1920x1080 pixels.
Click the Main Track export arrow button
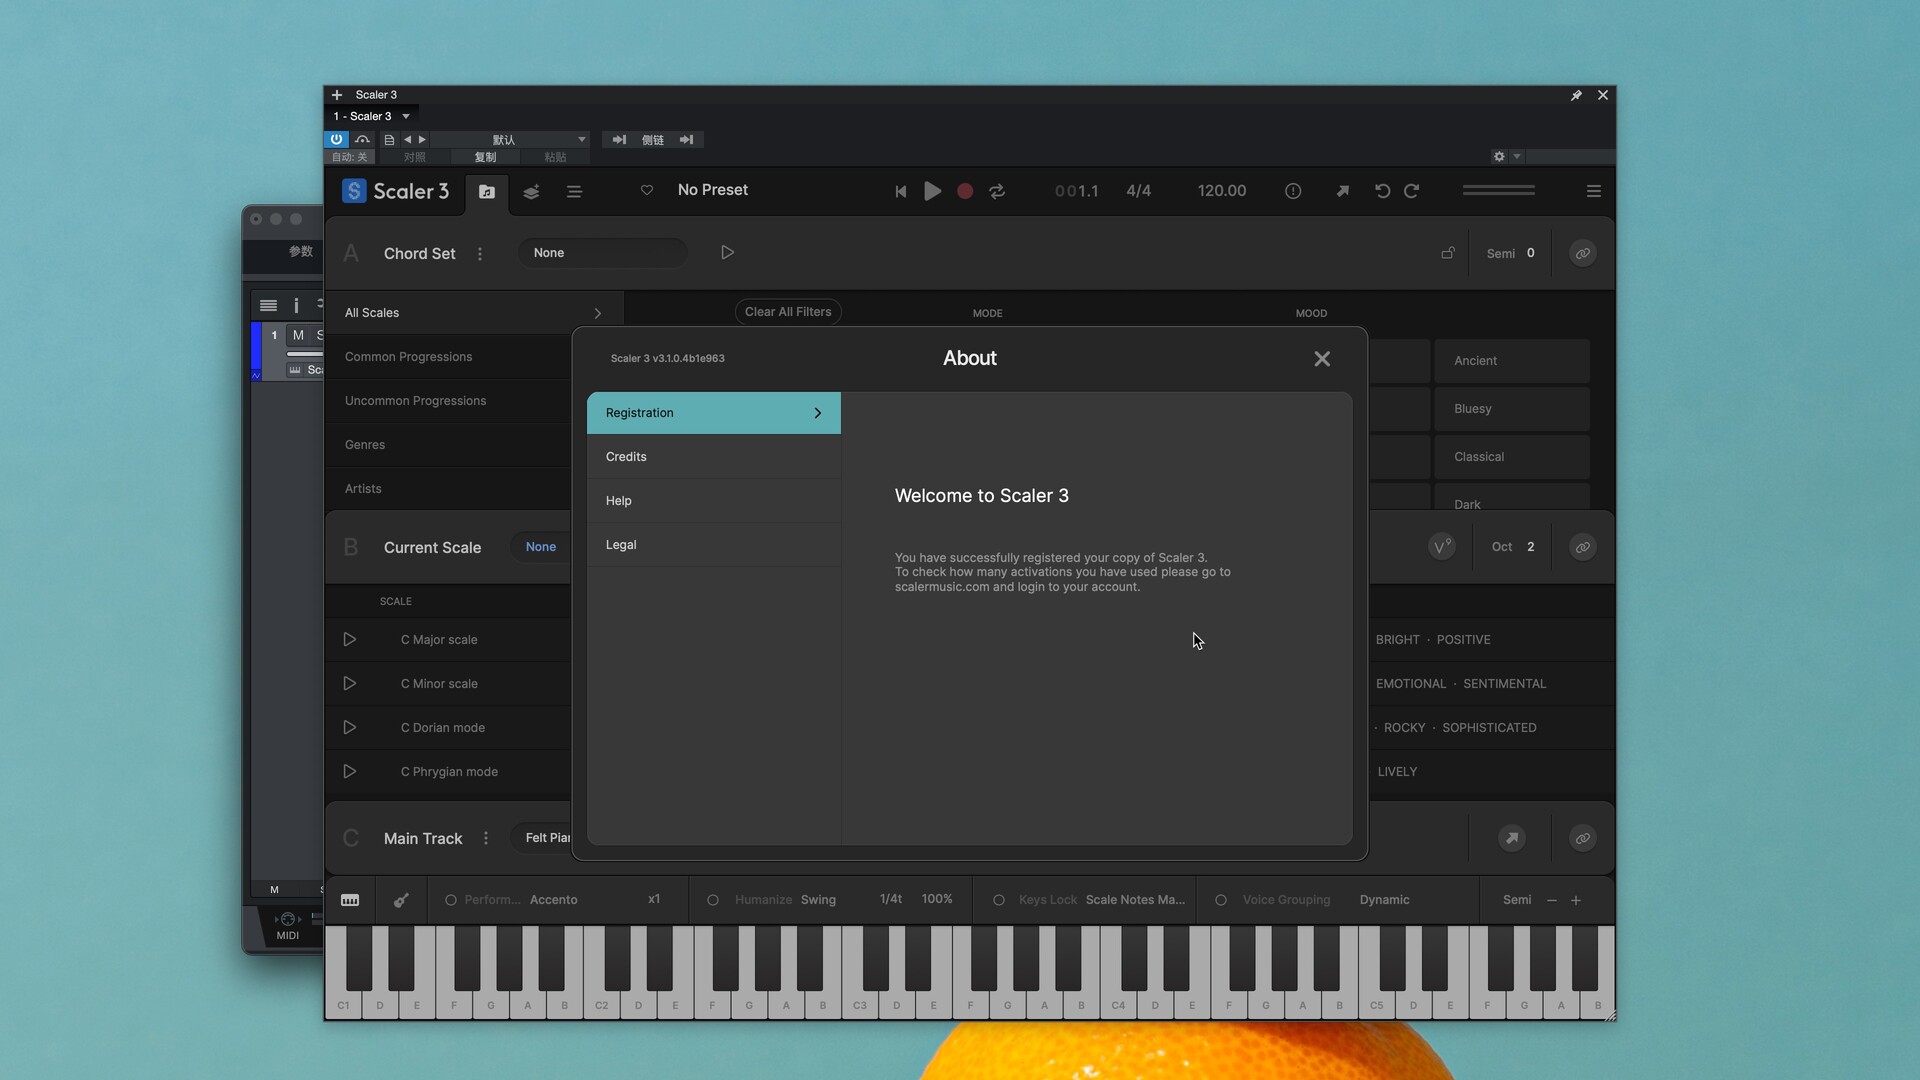tap(1512, 838)
